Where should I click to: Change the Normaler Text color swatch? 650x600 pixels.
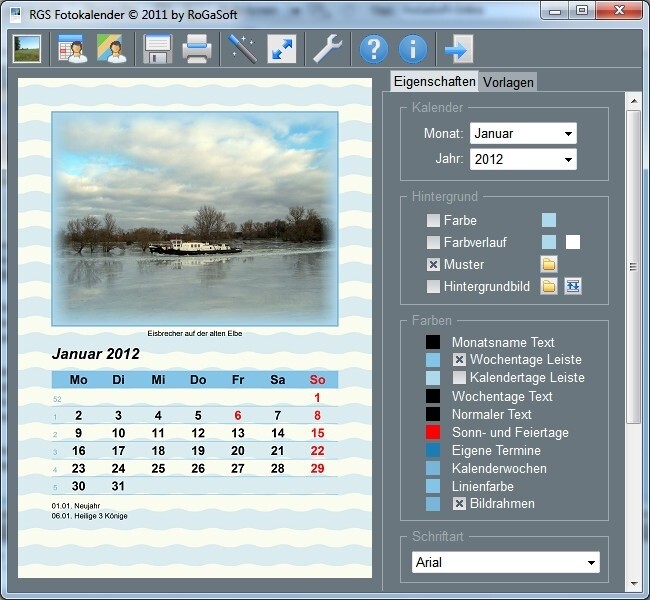point(433,414)
